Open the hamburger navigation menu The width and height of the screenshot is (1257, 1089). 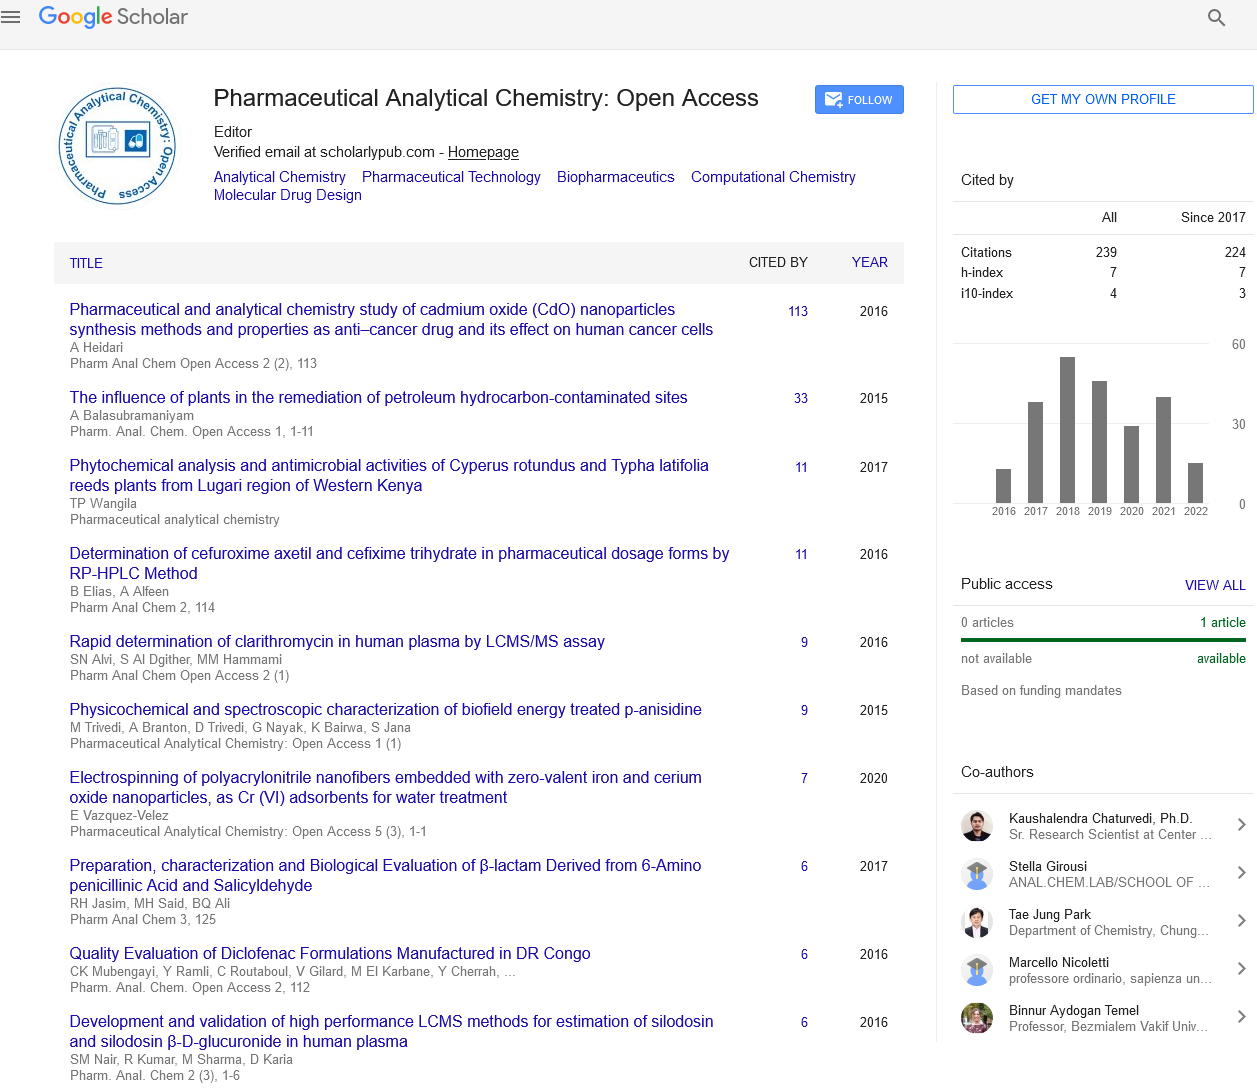(11, 17)
